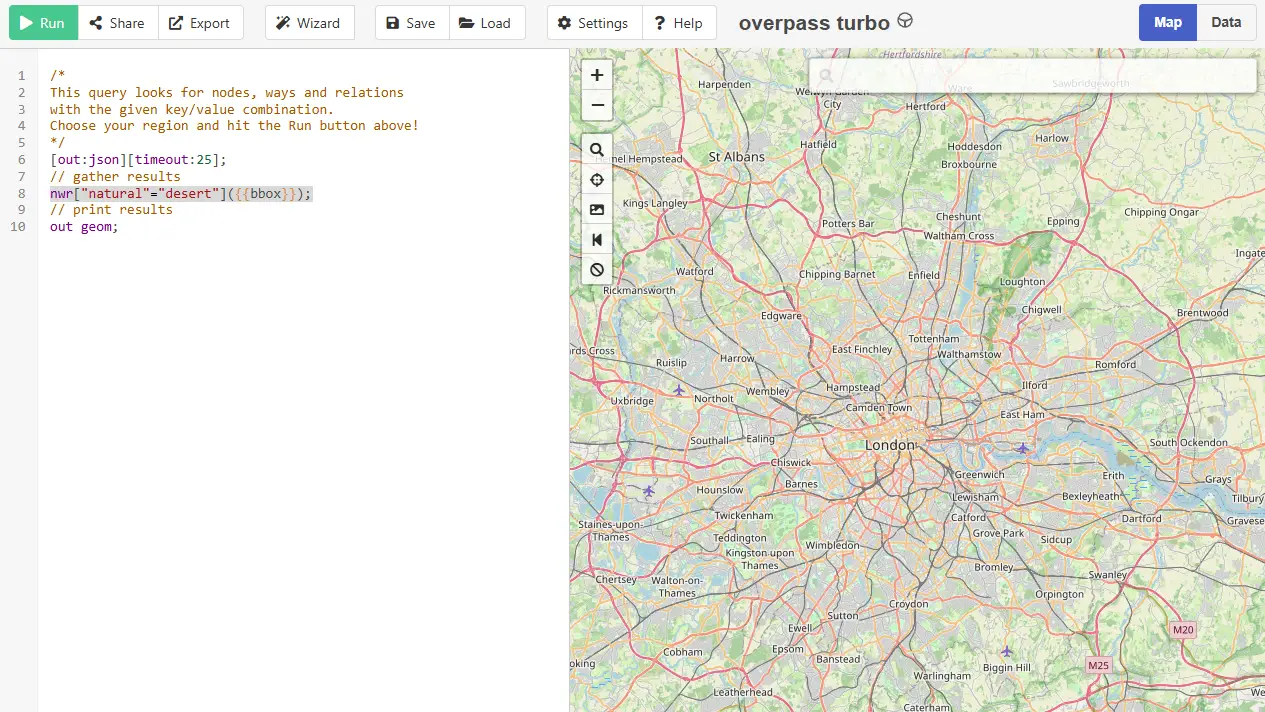Click line number 8 in the editor gutter
1265x712 pixels.
pos(21,193)
